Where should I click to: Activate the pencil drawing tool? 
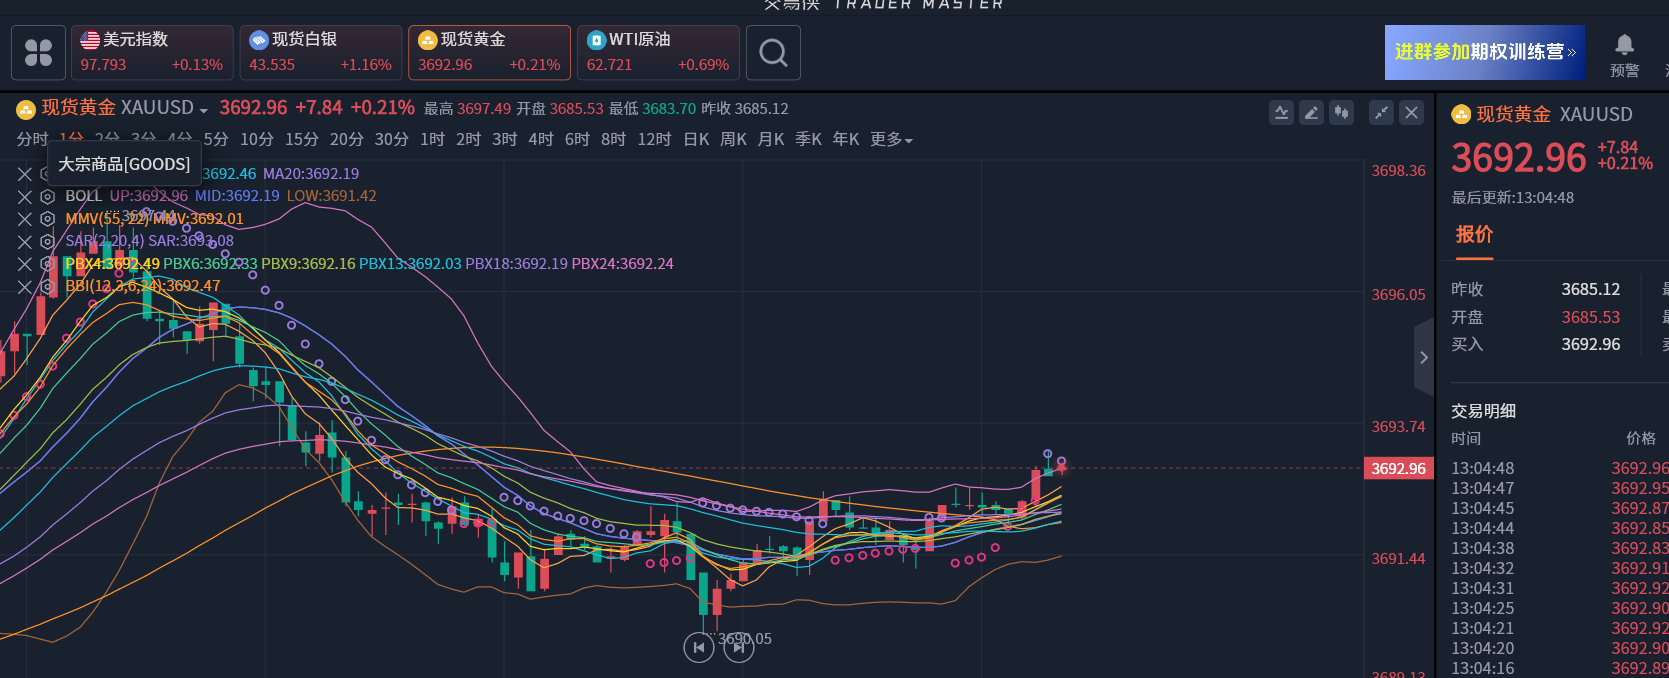click(x=1311, y=112)
